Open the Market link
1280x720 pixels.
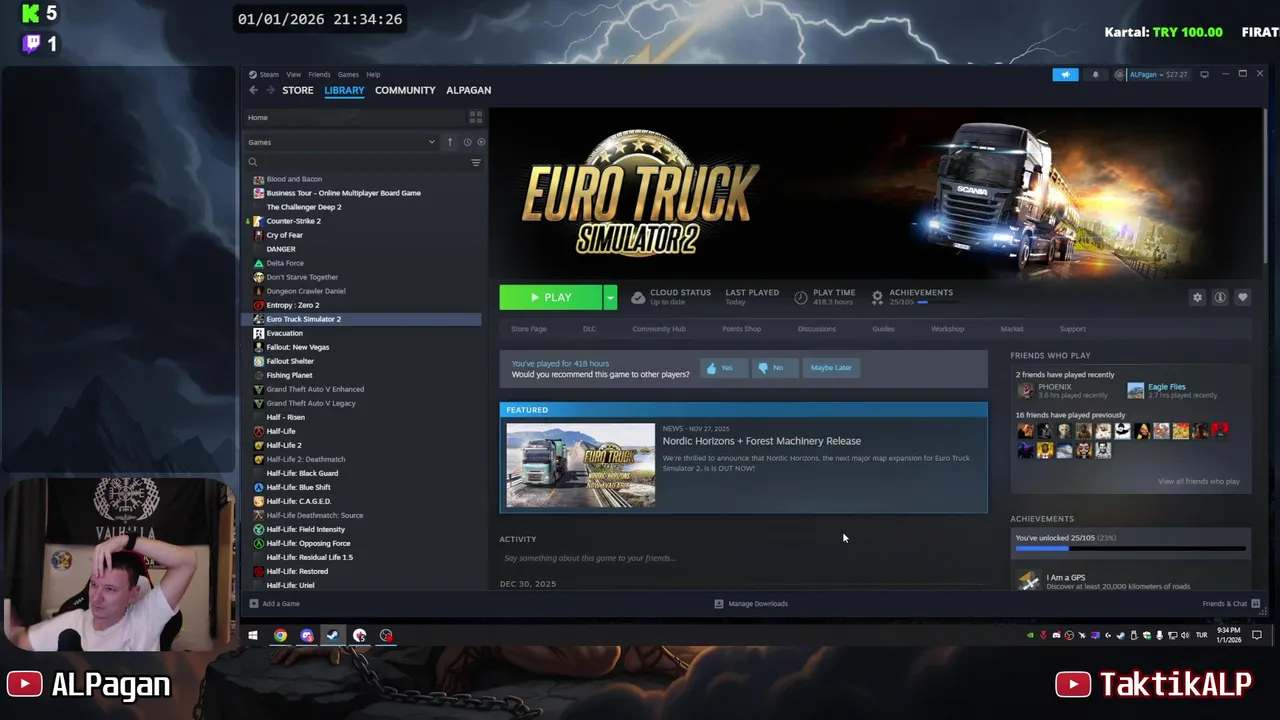(x=1012, y=329)
